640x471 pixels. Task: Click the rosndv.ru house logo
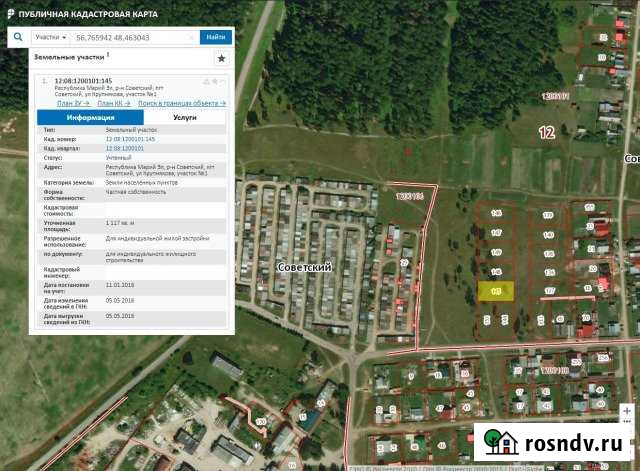pos(501,441)
